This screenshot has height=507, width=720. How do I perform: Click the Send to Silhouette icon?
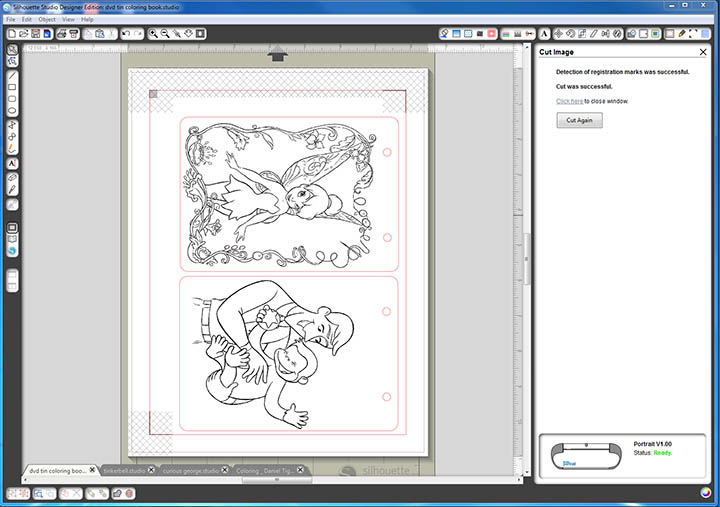(73, 34)
